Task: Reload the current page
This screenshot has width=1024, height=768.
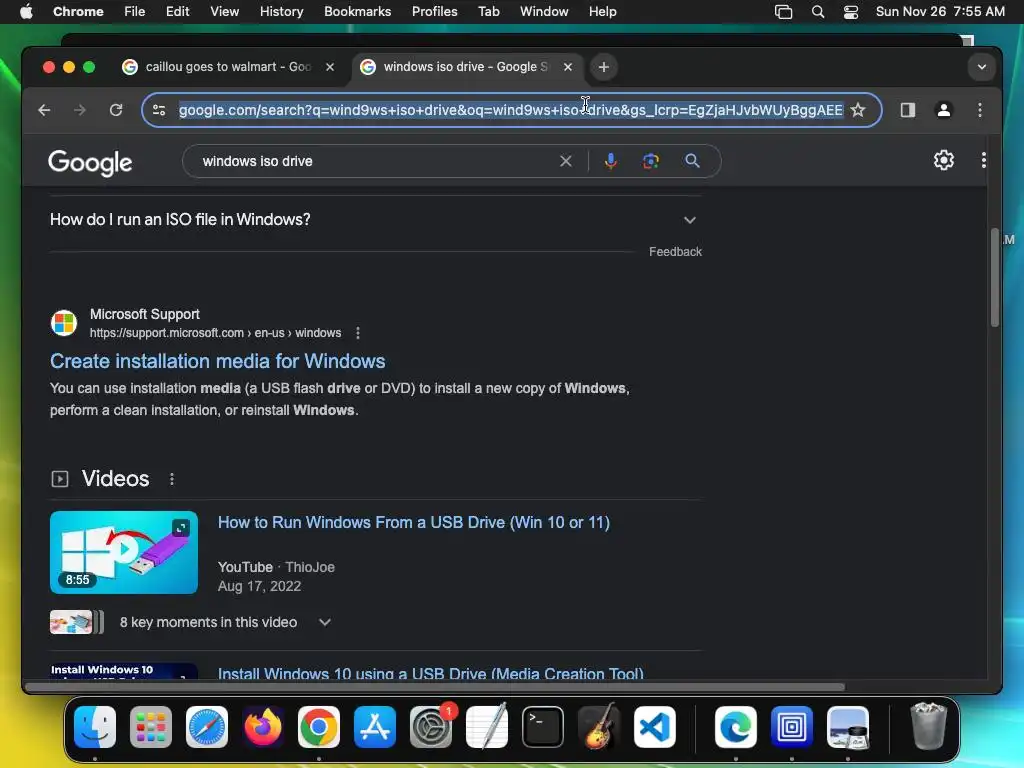Action: tap(116, 110)
